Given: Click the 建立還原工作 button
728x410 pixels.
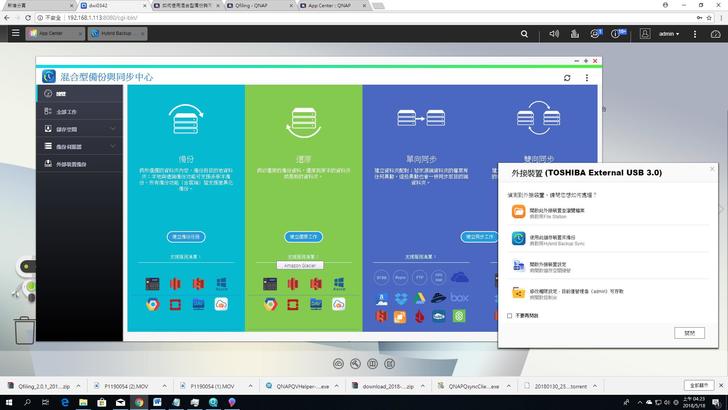Looking at the screenshot, I should (x=304, y=237).
